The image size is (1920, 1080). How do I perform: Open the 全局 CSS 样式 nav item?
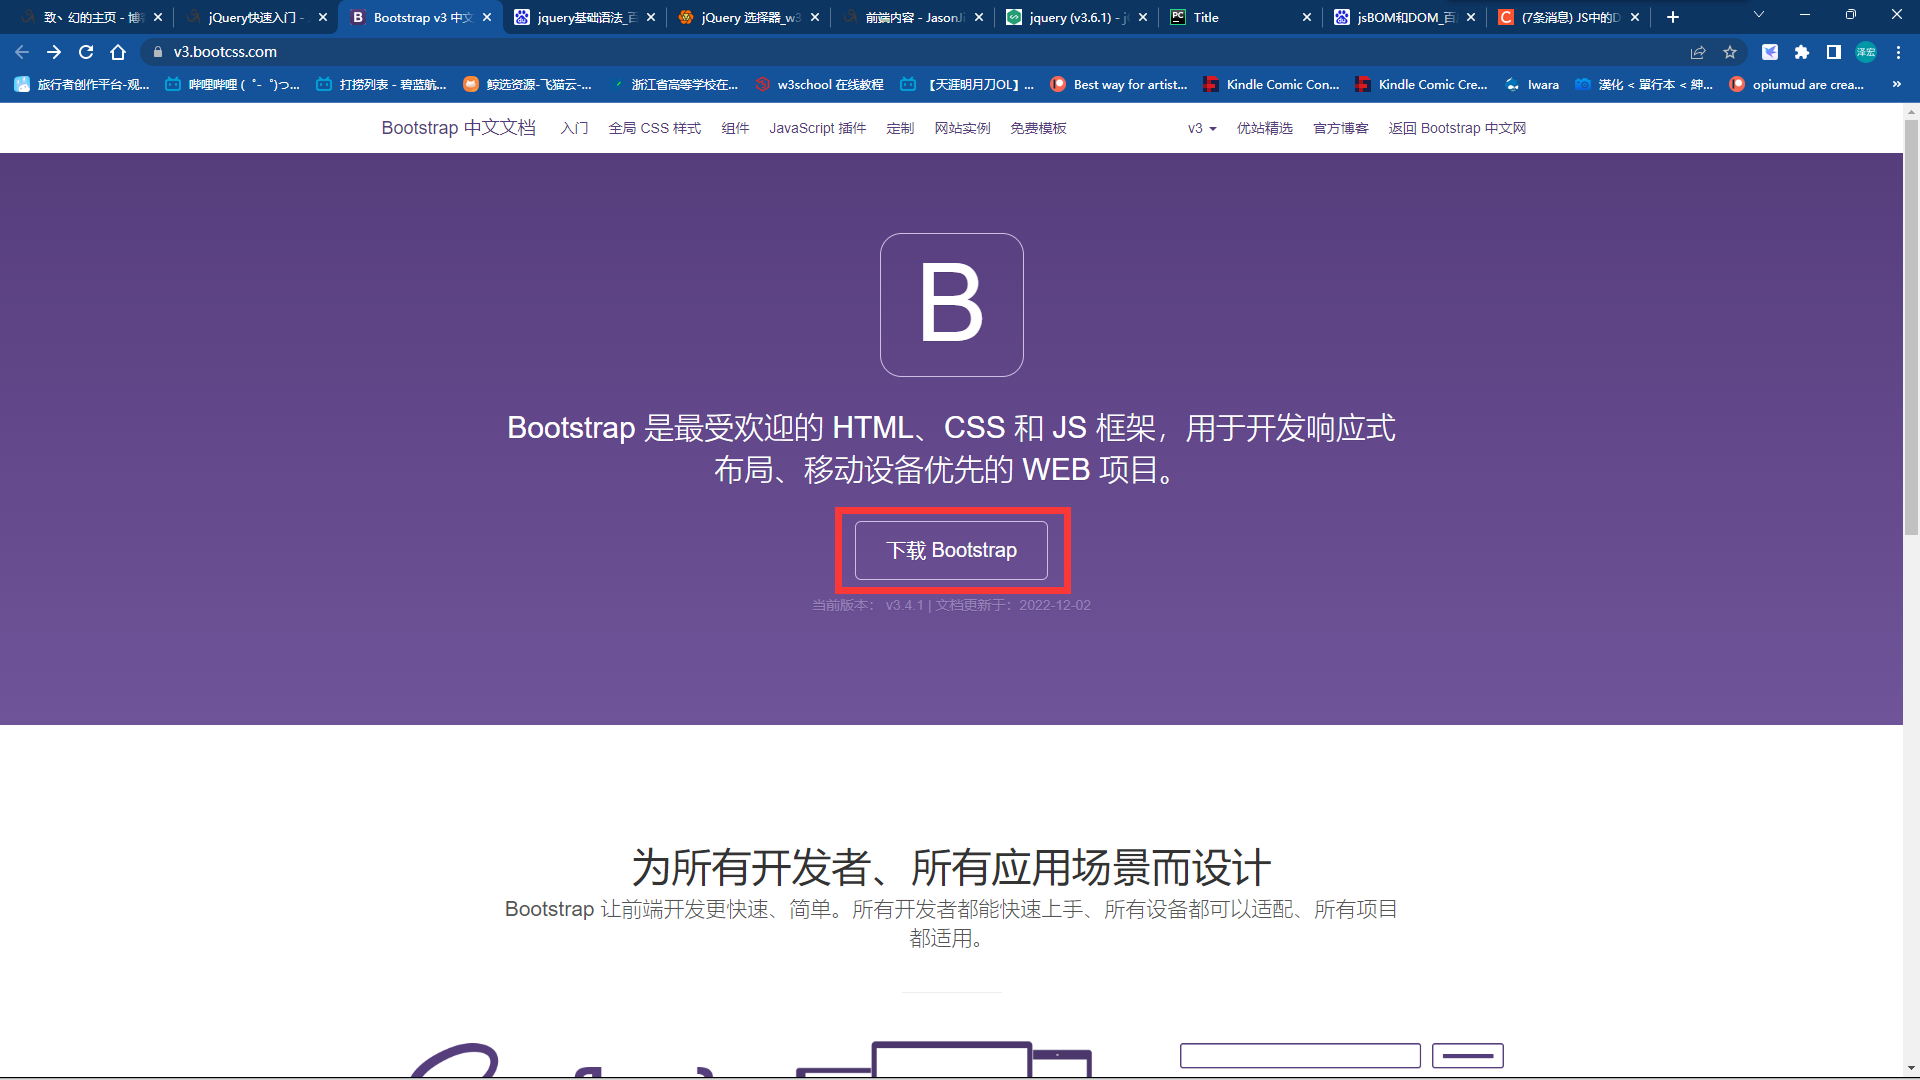pos(654,128)
